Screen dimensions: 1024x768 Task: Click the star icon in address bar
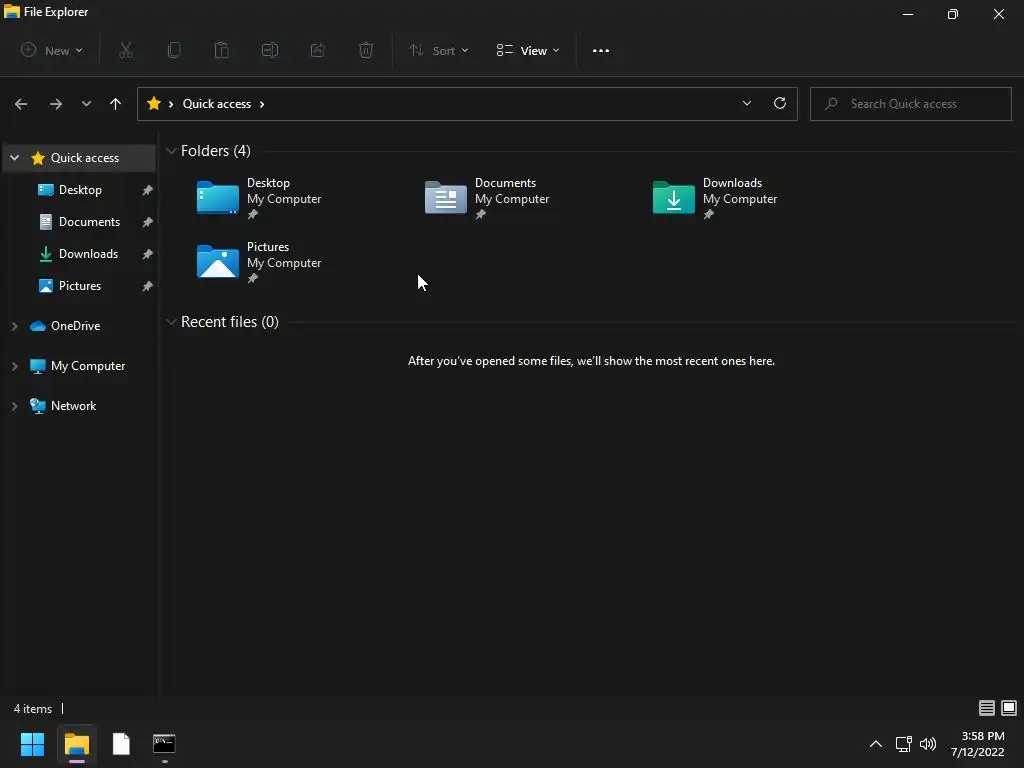click(154, 103)
